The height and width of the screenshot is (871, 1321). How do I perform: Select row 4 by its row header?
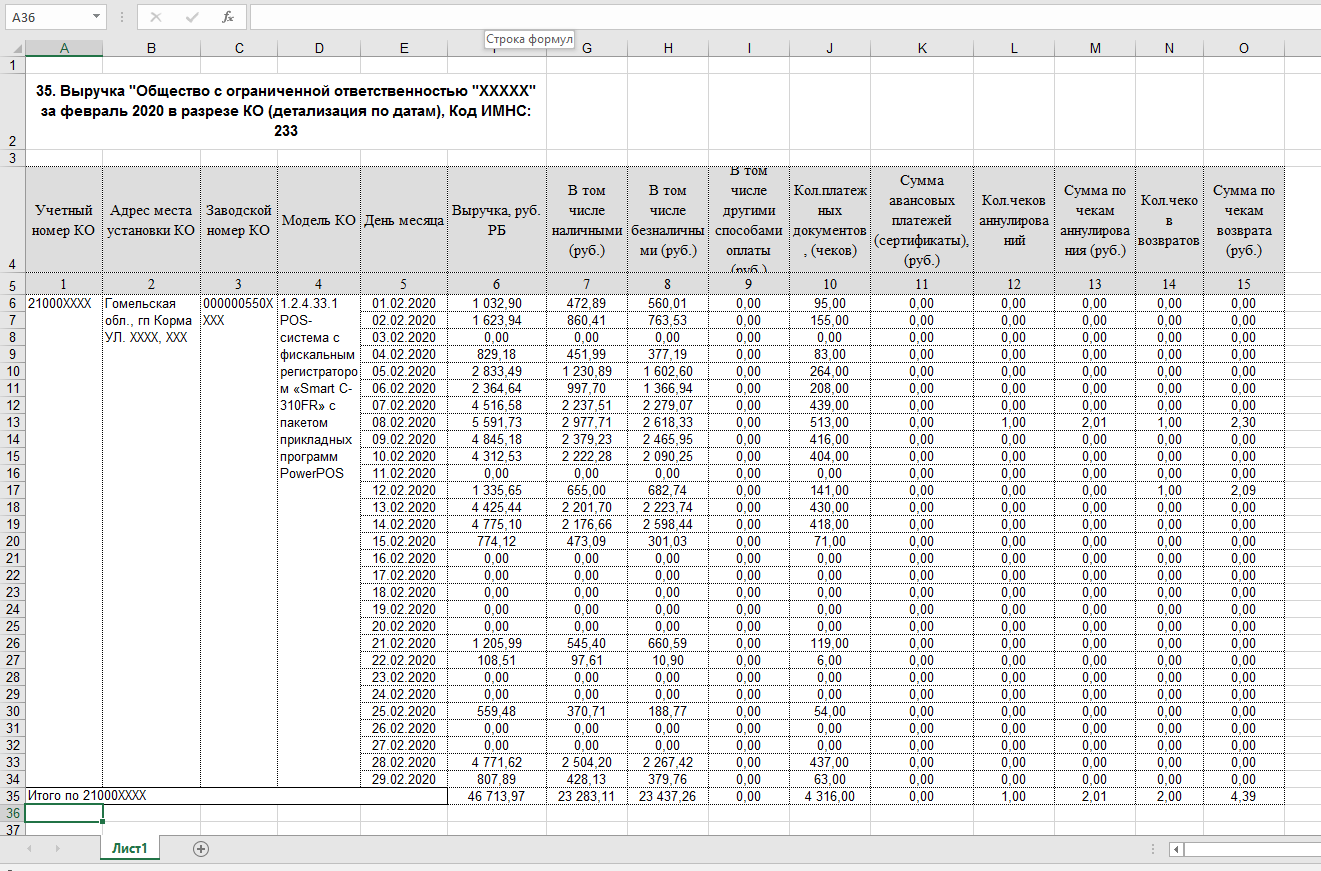12,220
